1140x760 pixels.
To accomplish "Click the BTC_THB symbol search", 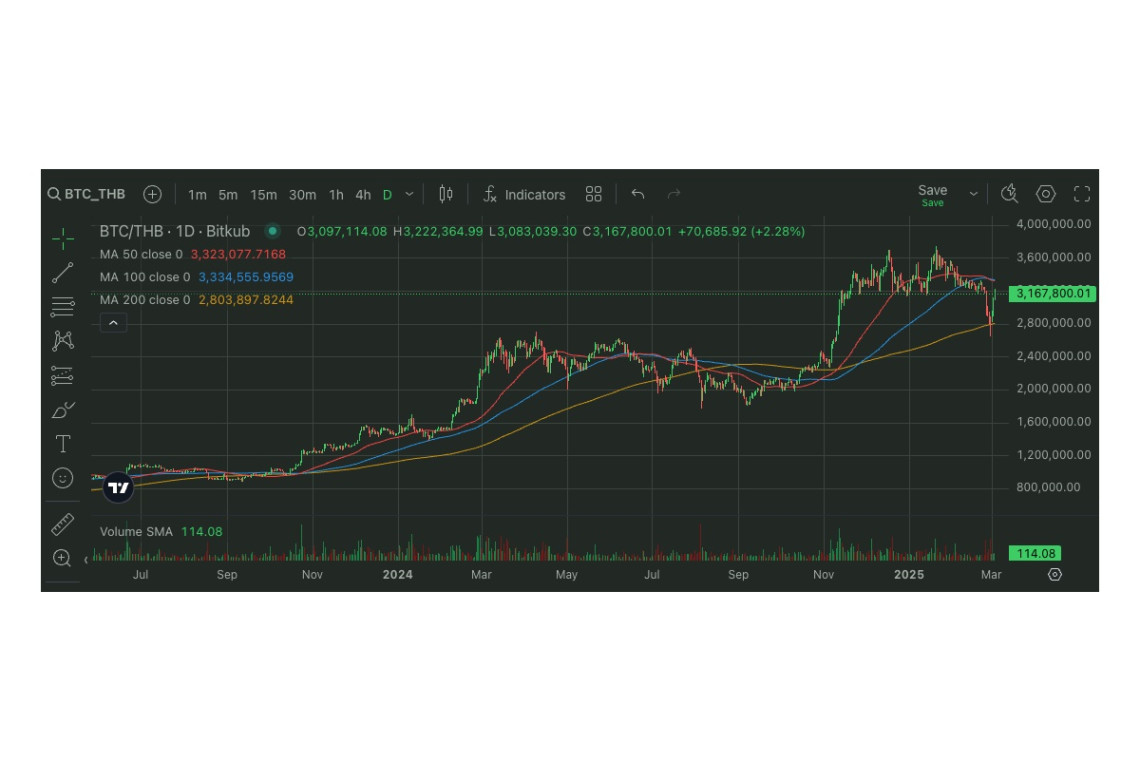I will point(87,194).
